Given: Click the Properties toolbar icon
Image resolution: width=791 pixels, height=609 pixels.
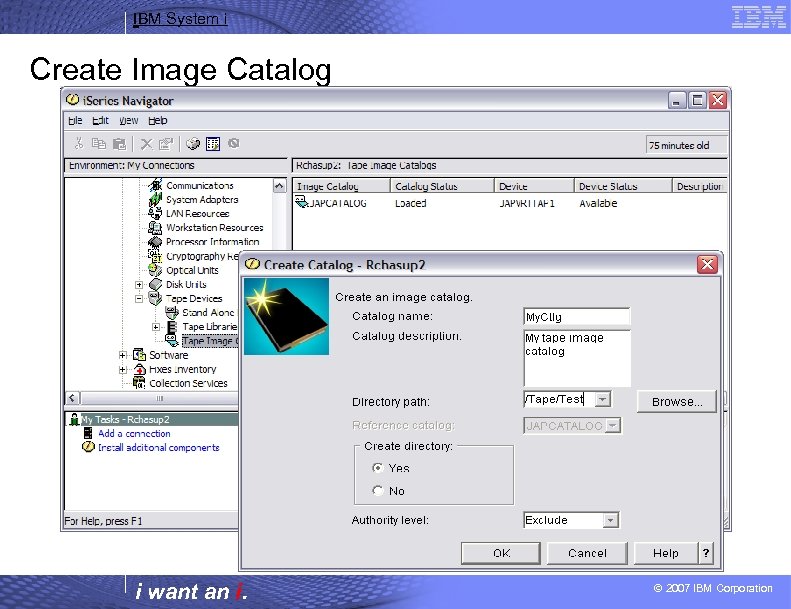Looking at the screenshot, I should 166,144.
